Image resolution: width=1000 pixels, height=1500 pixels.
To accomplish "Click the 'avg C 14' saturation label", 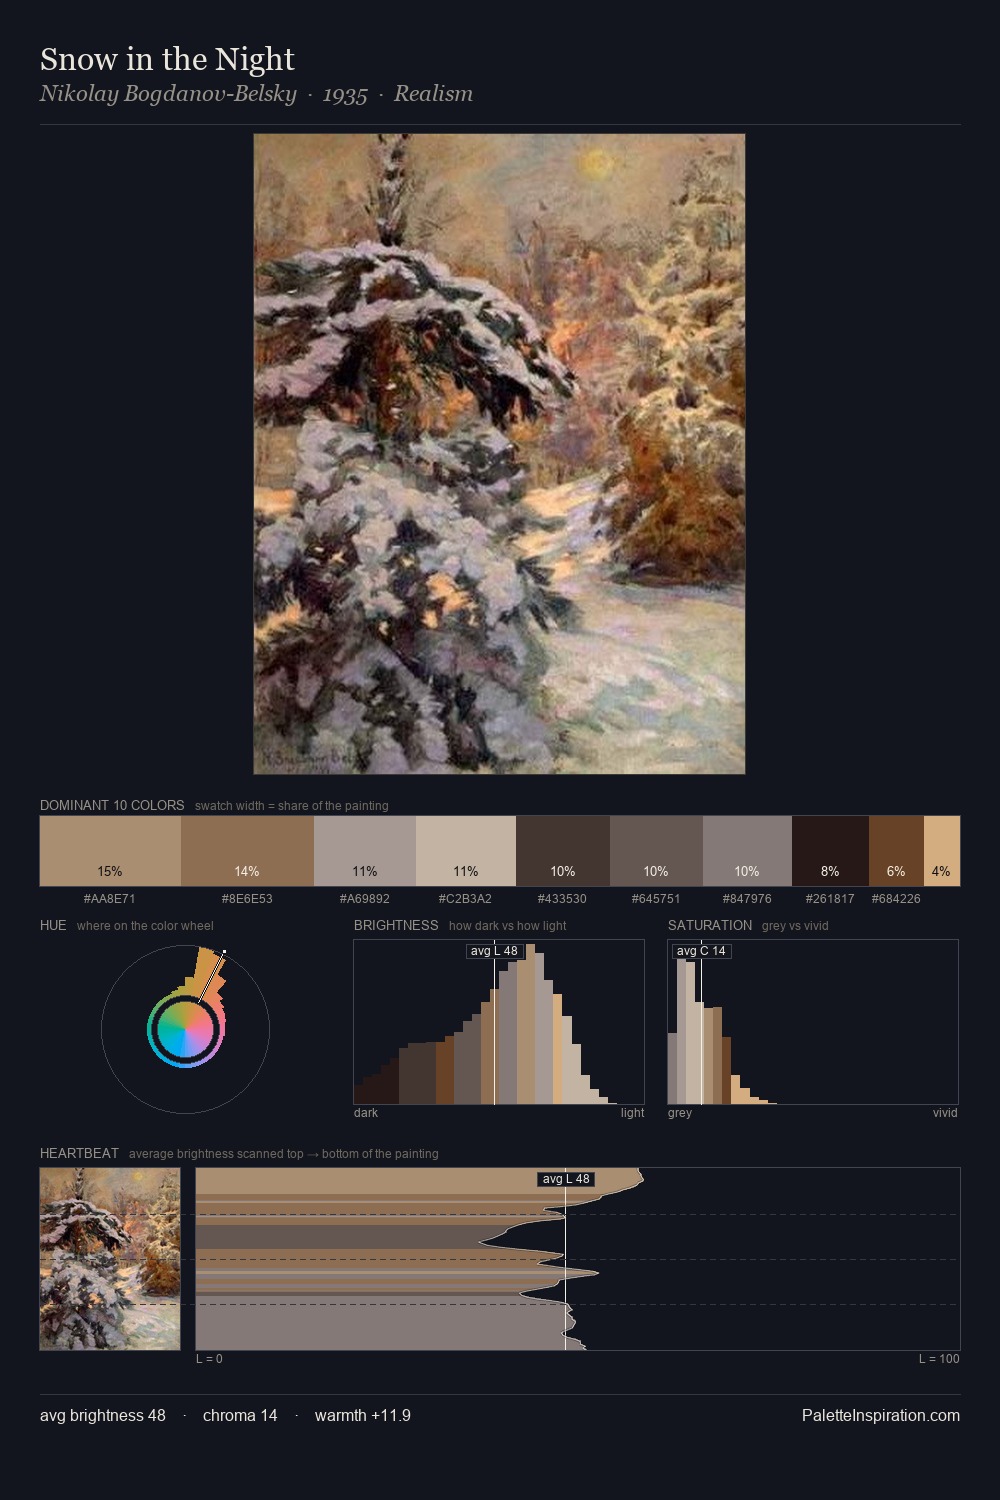I will click(702, 951).
